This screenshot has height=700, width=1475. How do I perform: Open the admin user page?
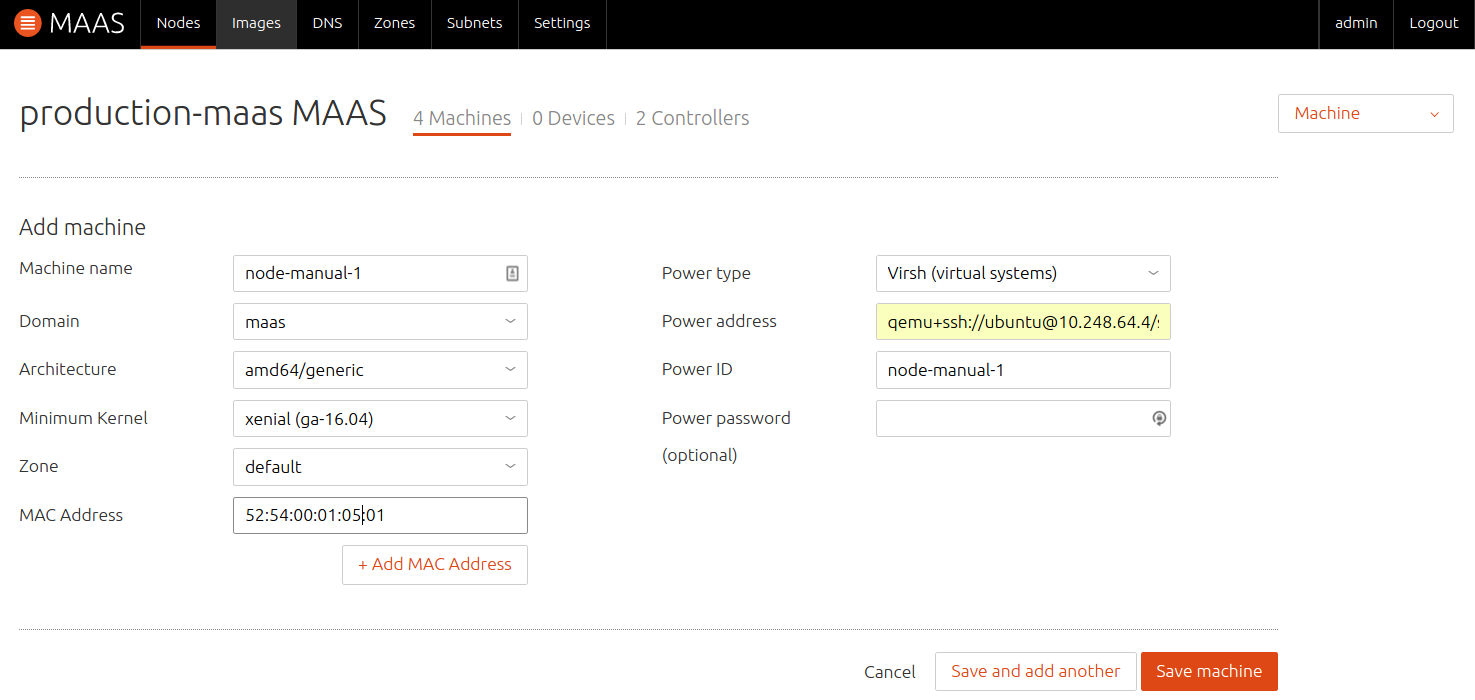[1356, 23]
